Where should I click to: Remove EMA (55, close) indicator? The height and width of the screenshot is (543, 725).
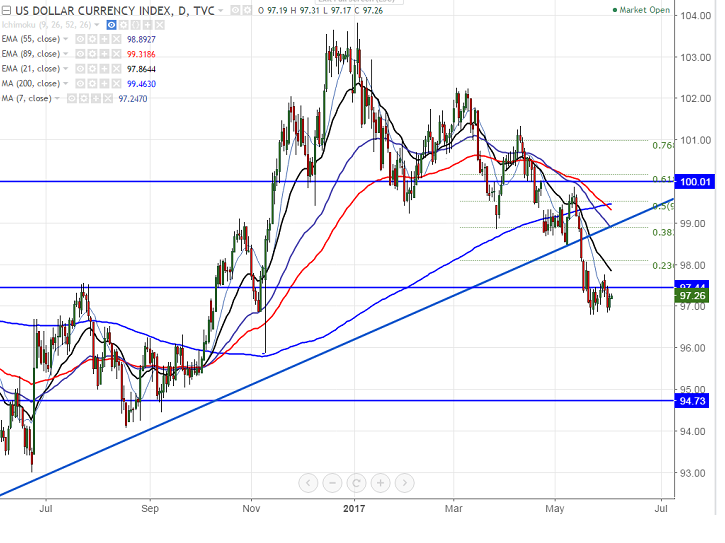(116, 39)
